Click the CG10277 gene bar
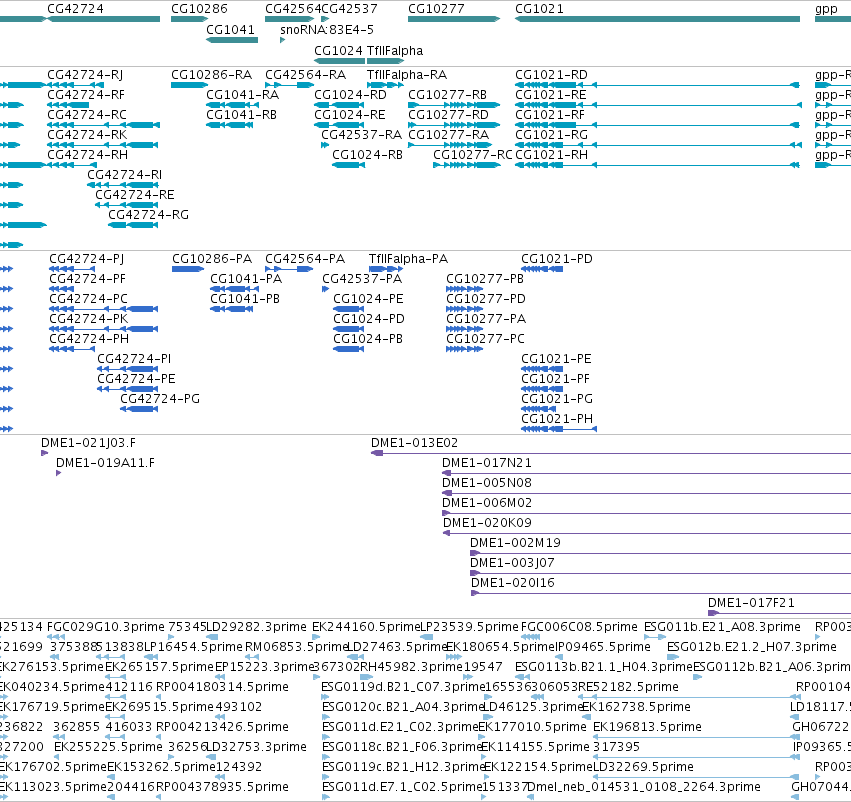851x802 pixels. [x=454, y=19]
